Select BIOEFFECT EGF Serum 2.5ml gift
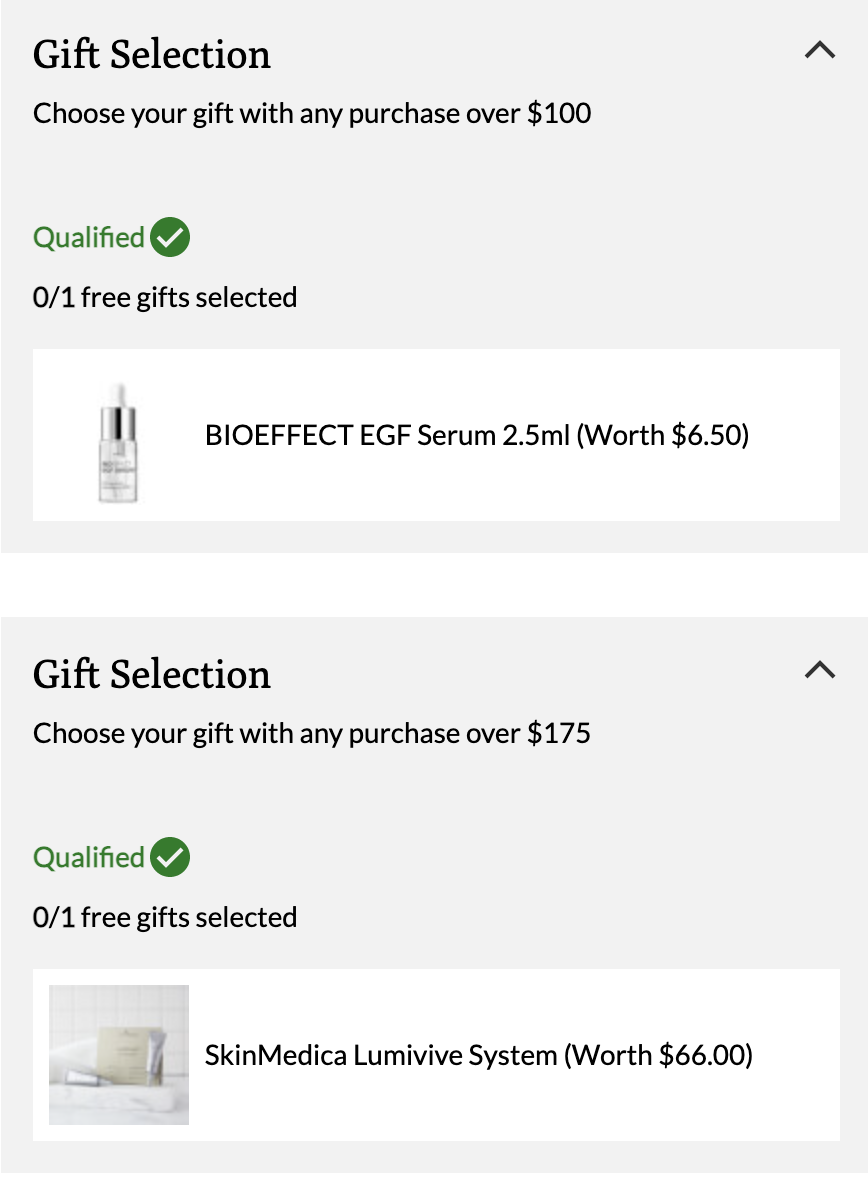 tap(436, 435)
